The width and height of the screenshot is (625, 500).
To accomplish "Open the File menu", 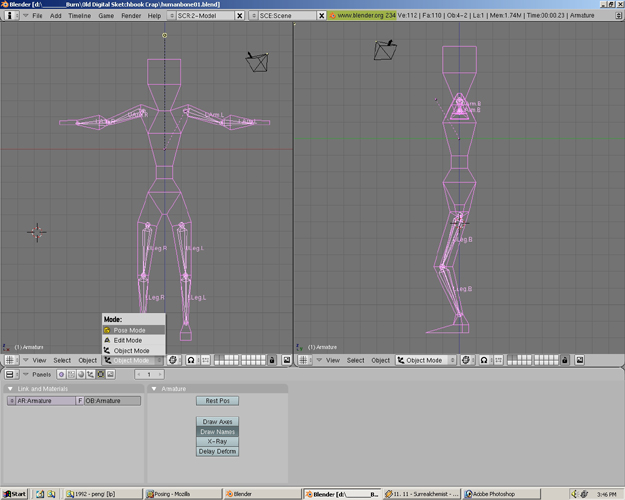I will click(37, 16).
